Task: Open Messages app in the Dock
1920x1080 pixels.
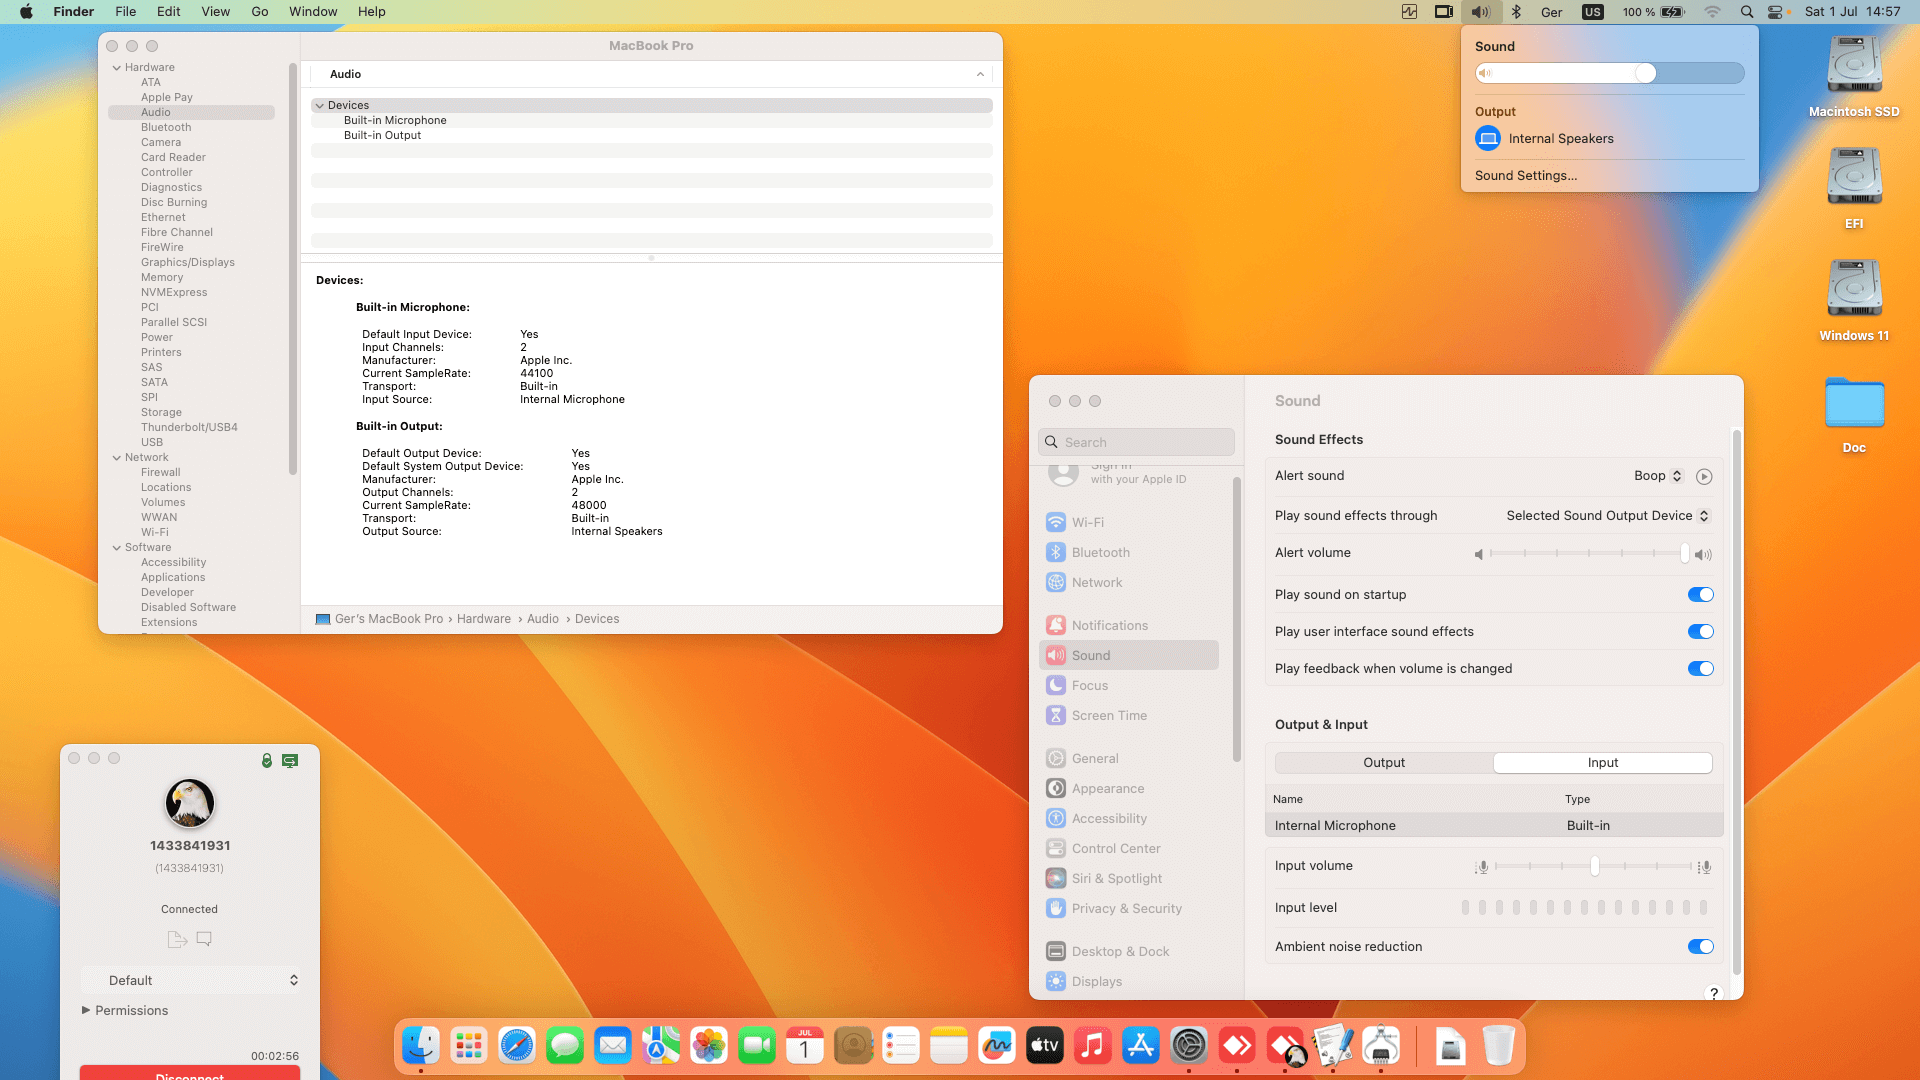Action: [565, 1046]
